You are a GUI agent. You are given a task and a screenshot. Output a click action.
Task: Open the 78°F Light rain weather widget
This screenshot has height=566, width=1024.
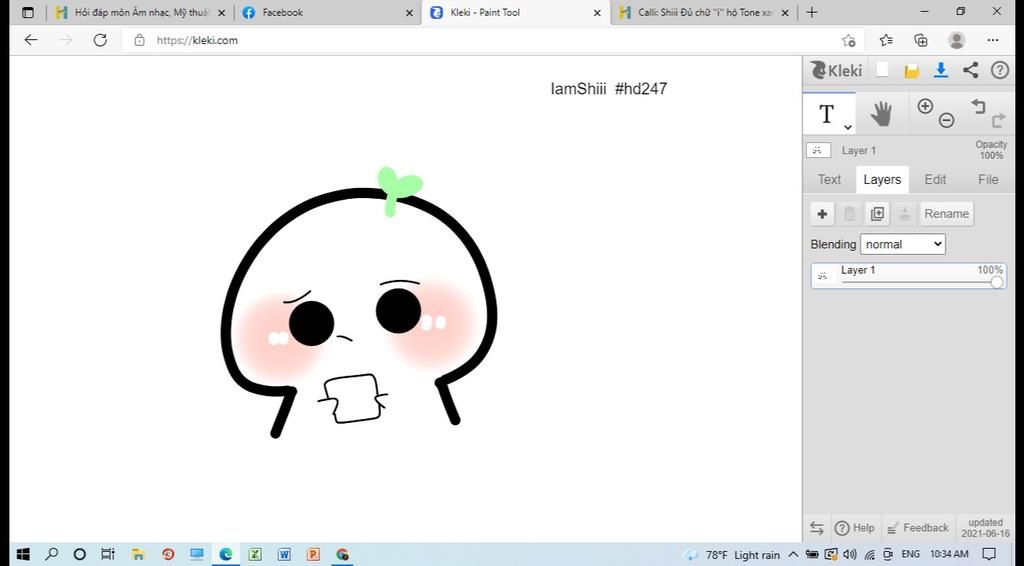point(731,555)
